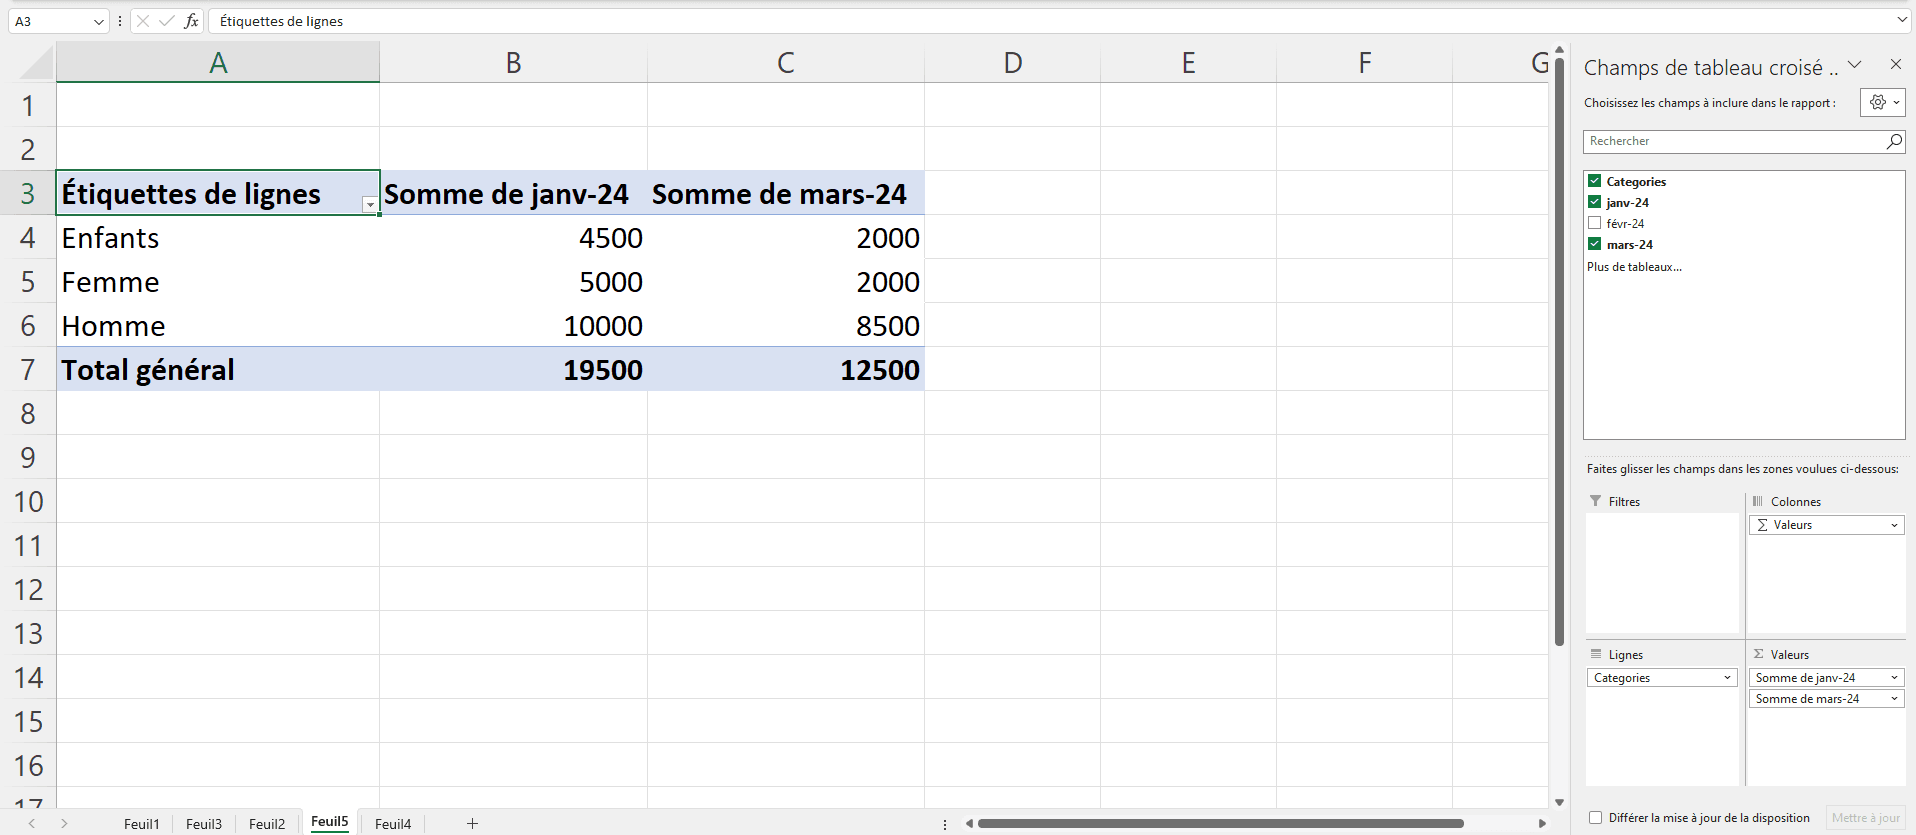Open Somme de janv-24 field dropdown
The height and width of the screenshot is (835, 1916).
(x=1893, y=678)
